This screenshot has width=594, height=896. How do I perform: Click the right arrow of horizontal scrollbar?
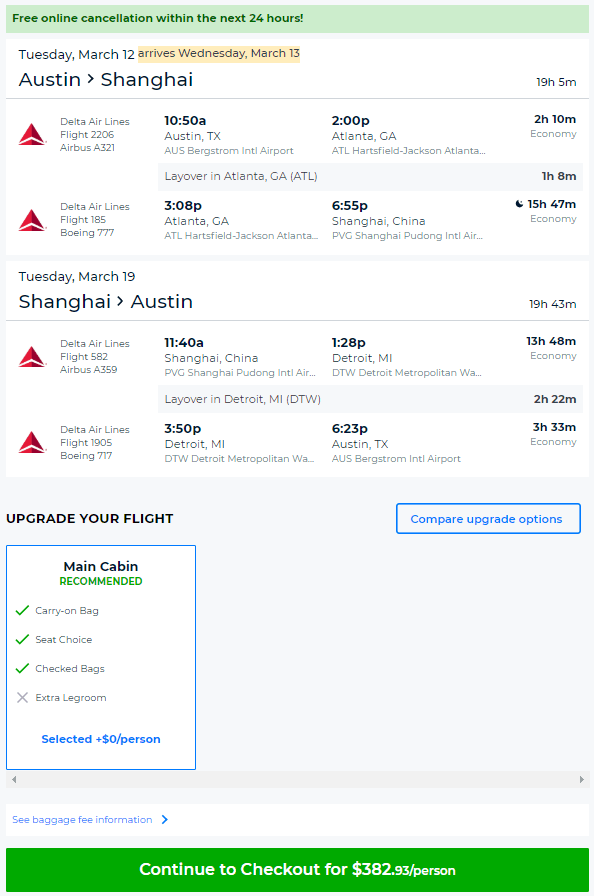(581, 779)
